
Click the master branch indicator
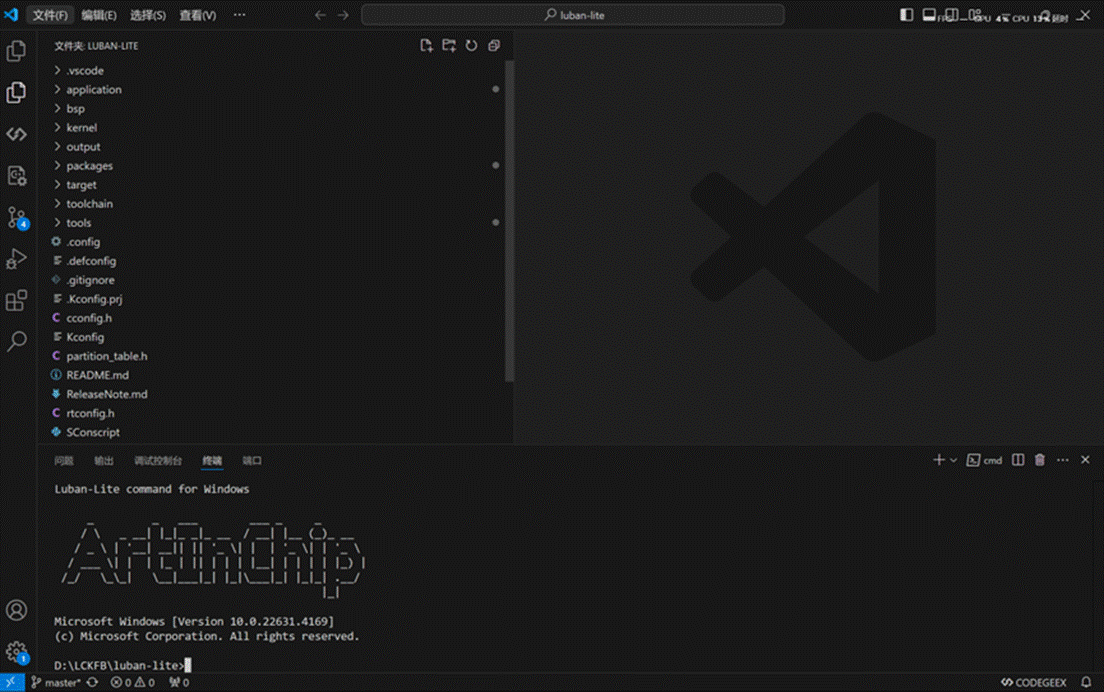coord(56,682)
